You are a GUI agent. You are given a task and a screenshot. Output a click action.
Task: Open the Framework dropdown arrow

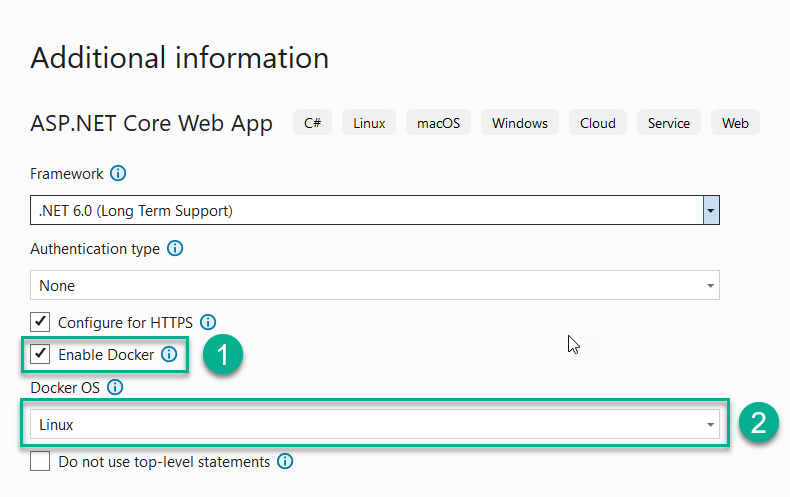pyautogui.click(x=711, y=210)
